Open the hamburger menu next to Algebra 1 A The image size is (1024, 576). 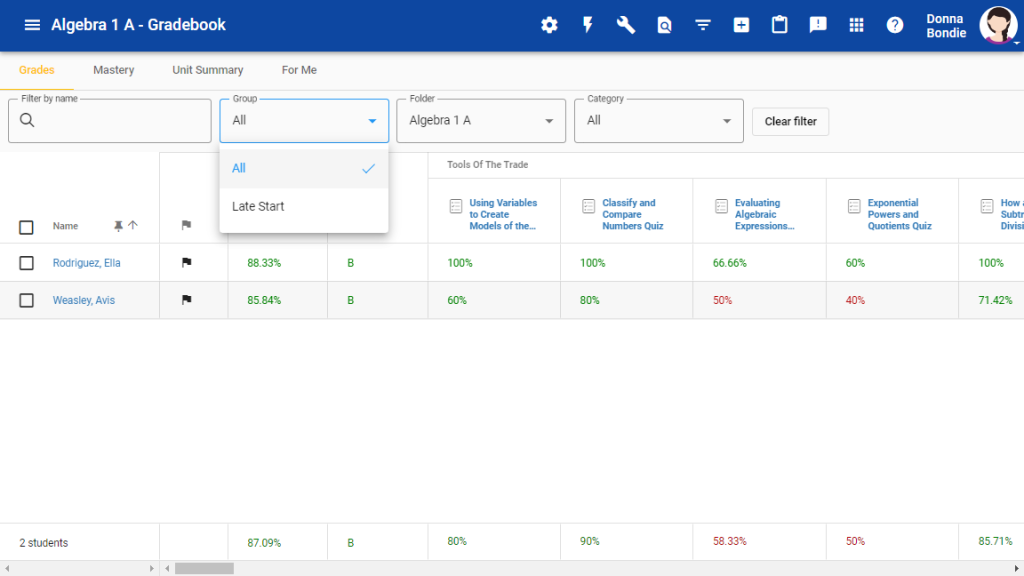31,25
